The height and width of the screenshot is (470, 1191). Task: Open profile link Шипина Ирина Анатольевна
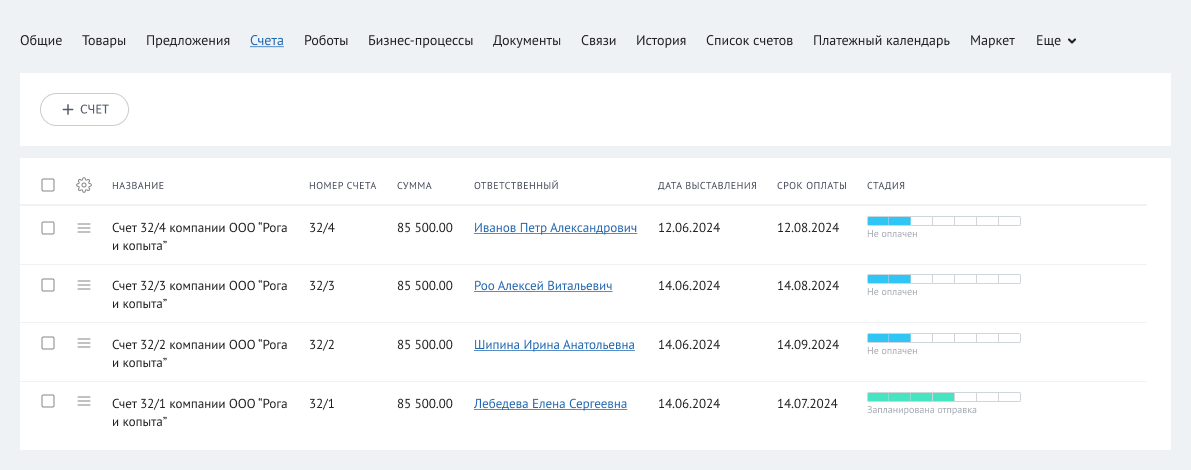pos(554,345)
